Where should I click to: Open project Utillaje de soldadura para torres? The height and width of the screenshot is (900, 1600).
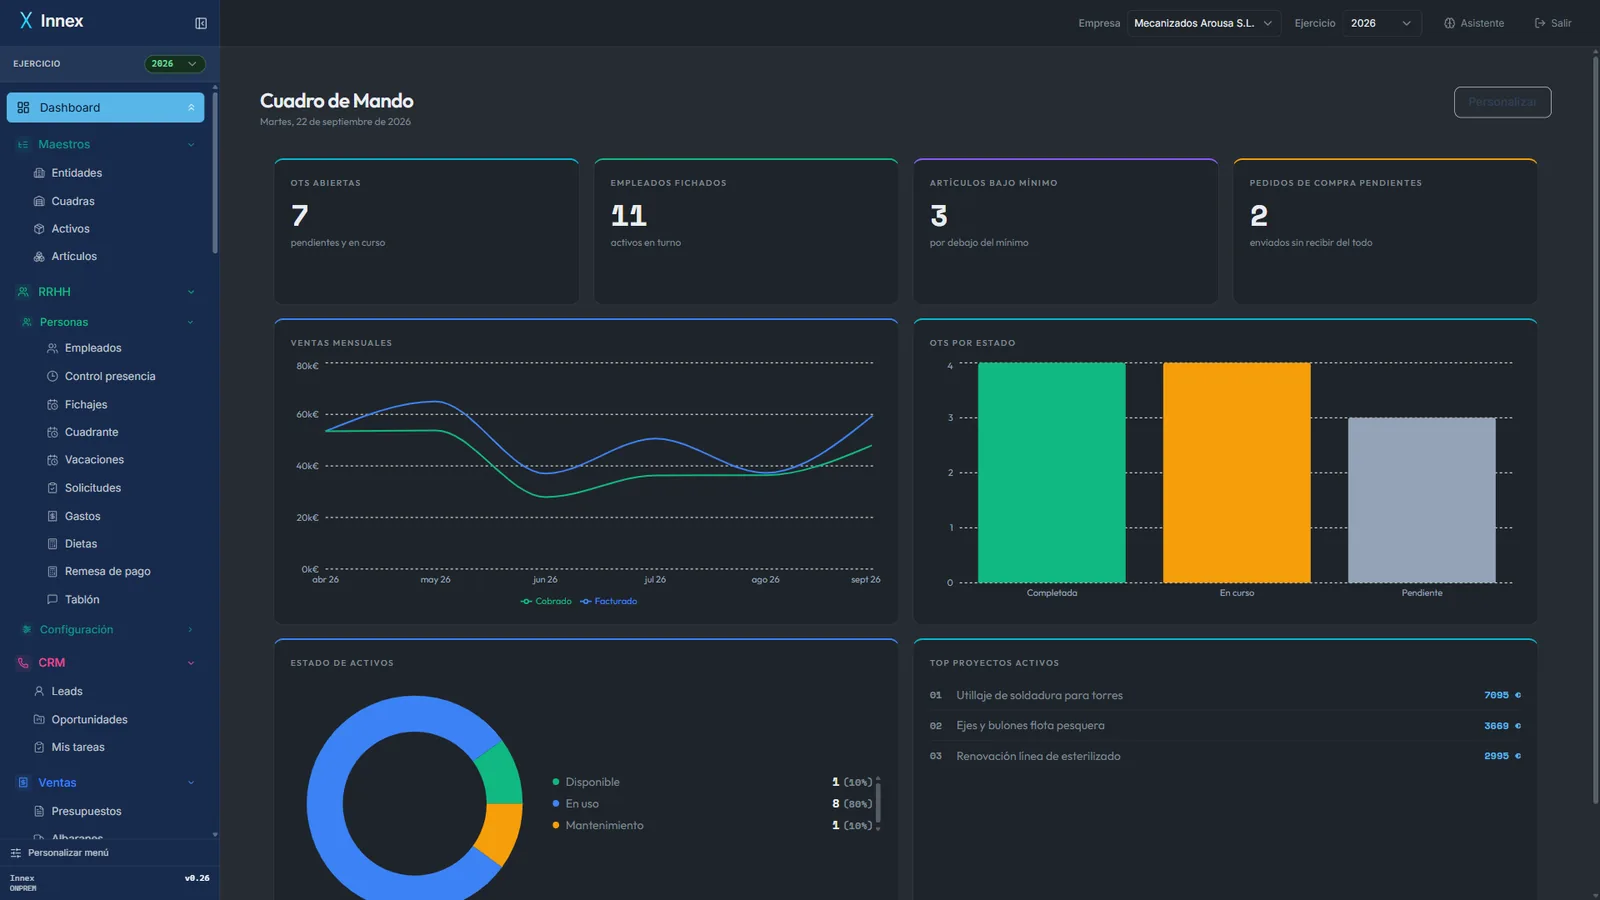(1225, 695)
